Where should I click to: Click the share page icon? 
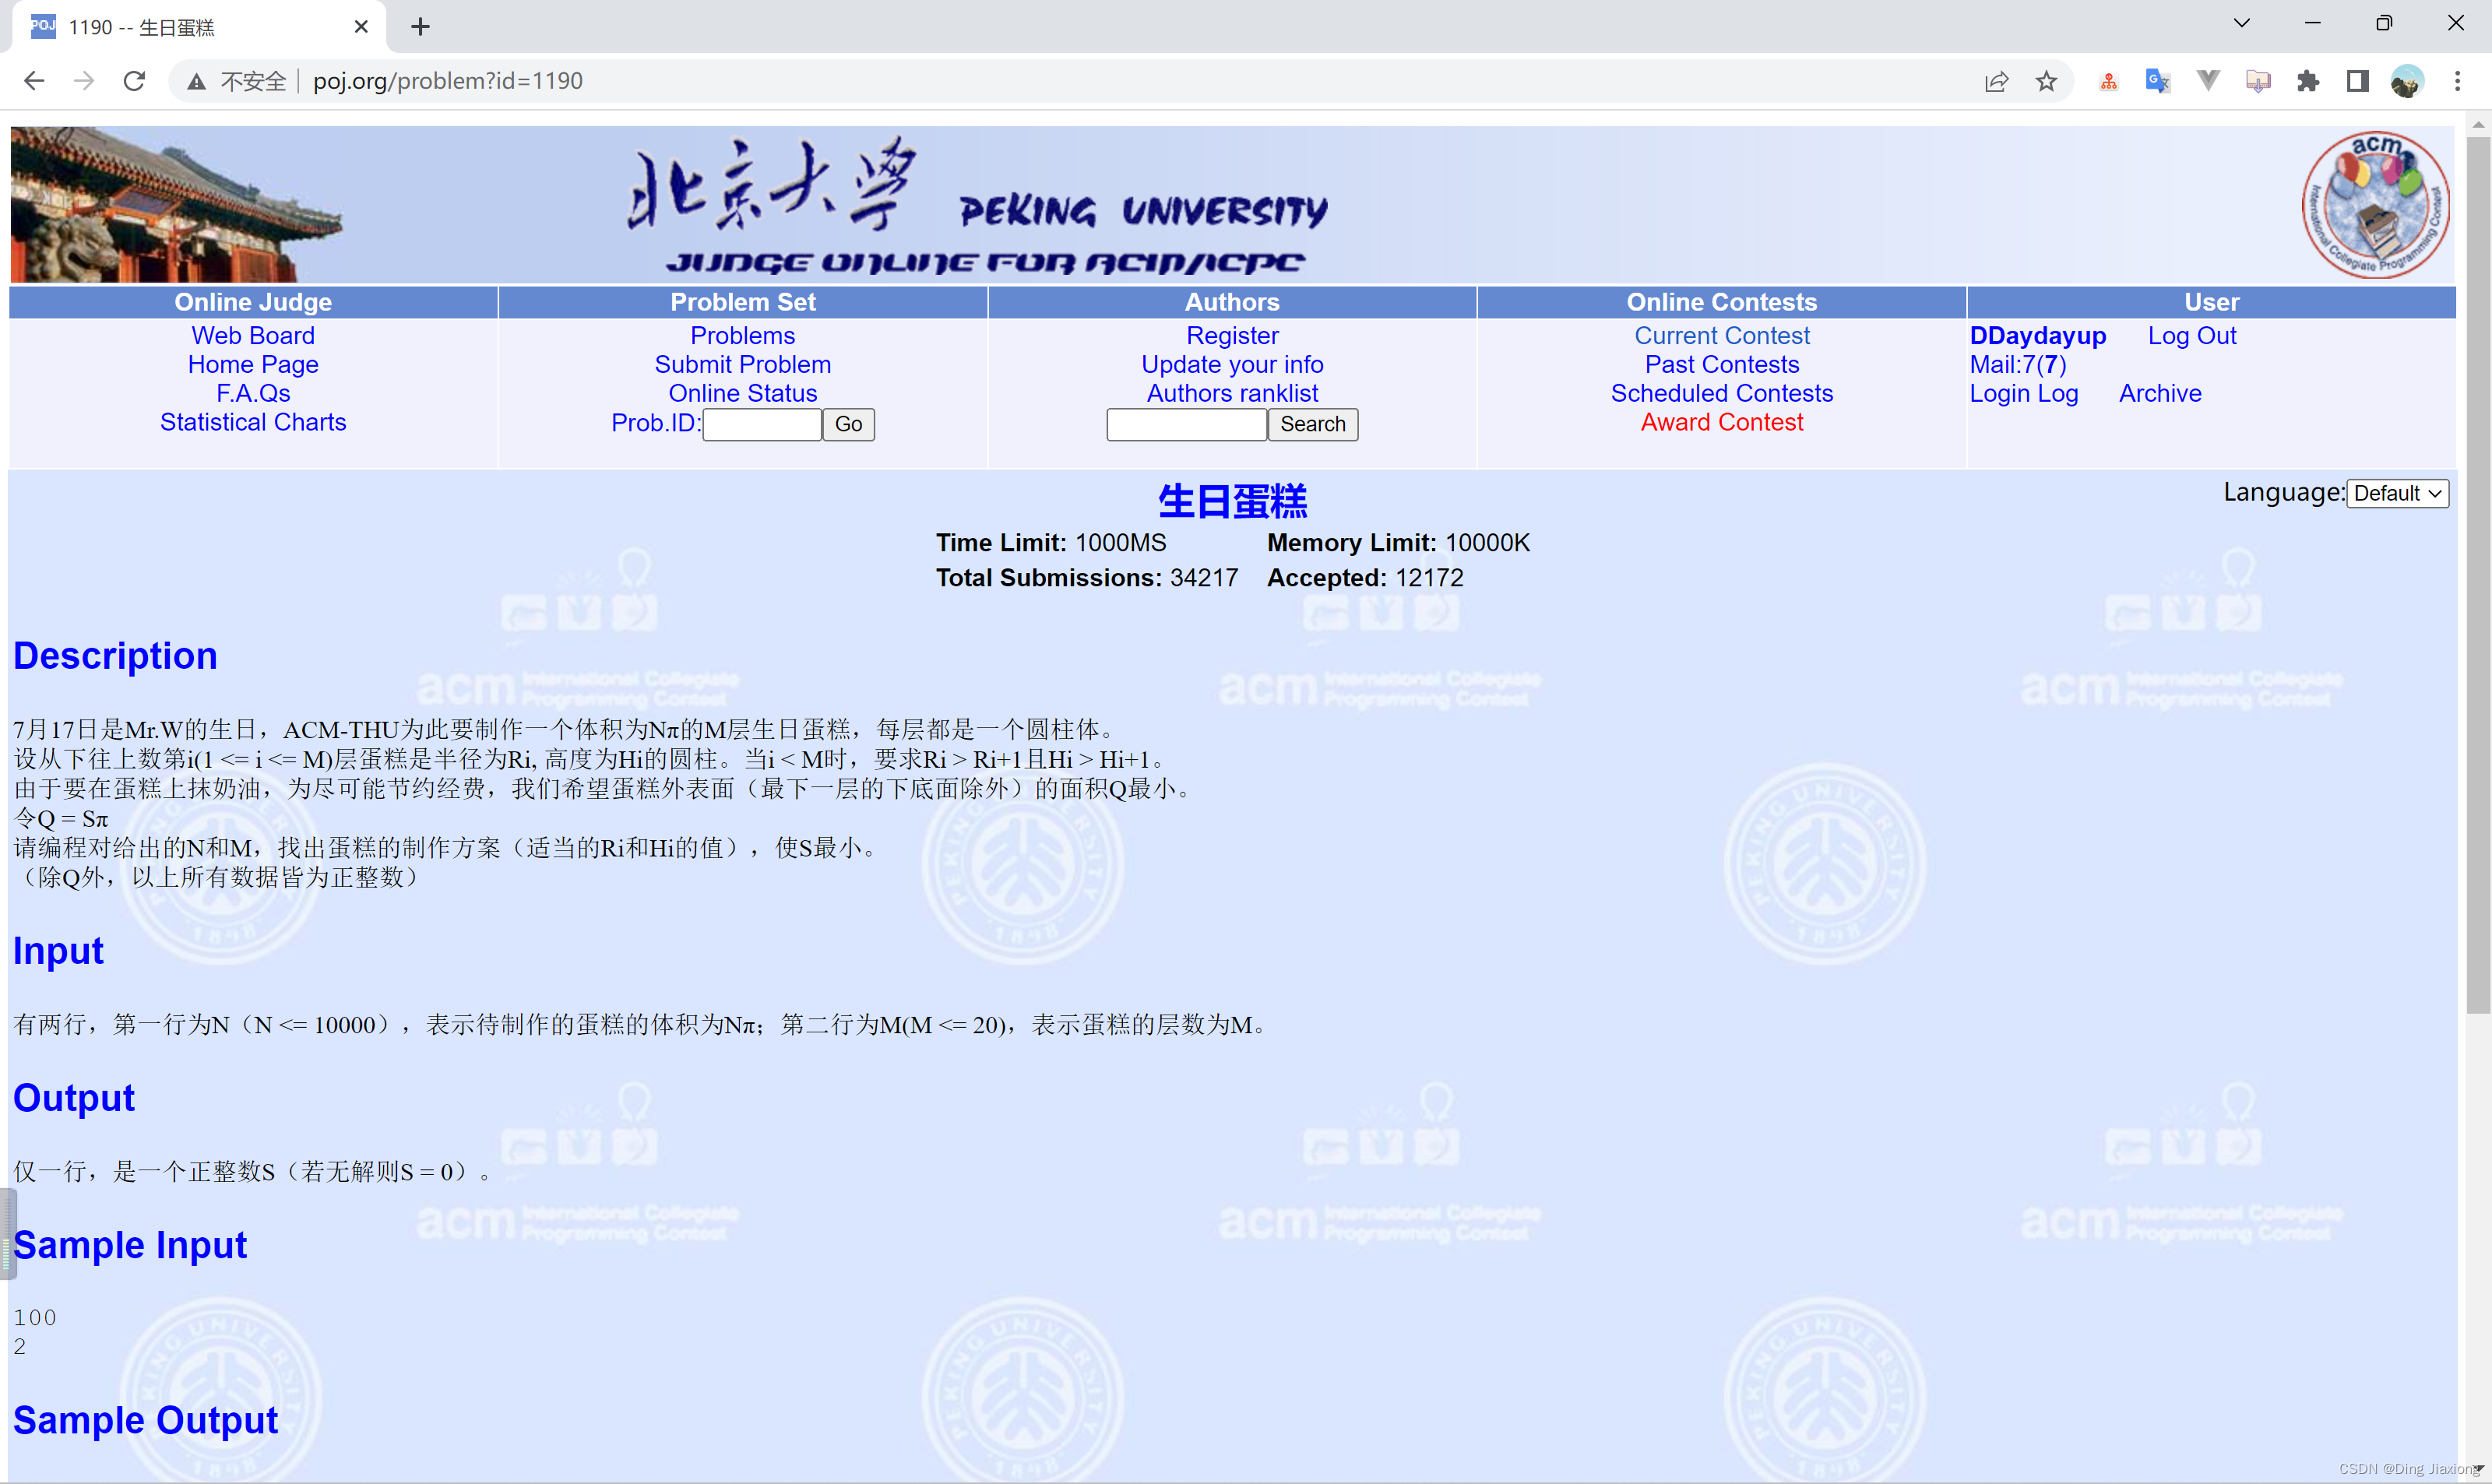click(x=1996, y=81)
